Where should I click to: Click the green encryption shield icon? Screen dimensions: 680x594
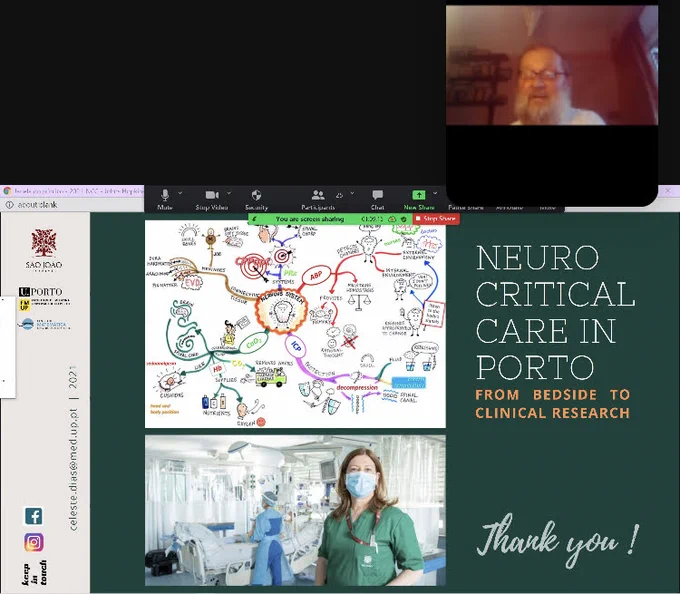pyautogui.click(x=403, y=219)
